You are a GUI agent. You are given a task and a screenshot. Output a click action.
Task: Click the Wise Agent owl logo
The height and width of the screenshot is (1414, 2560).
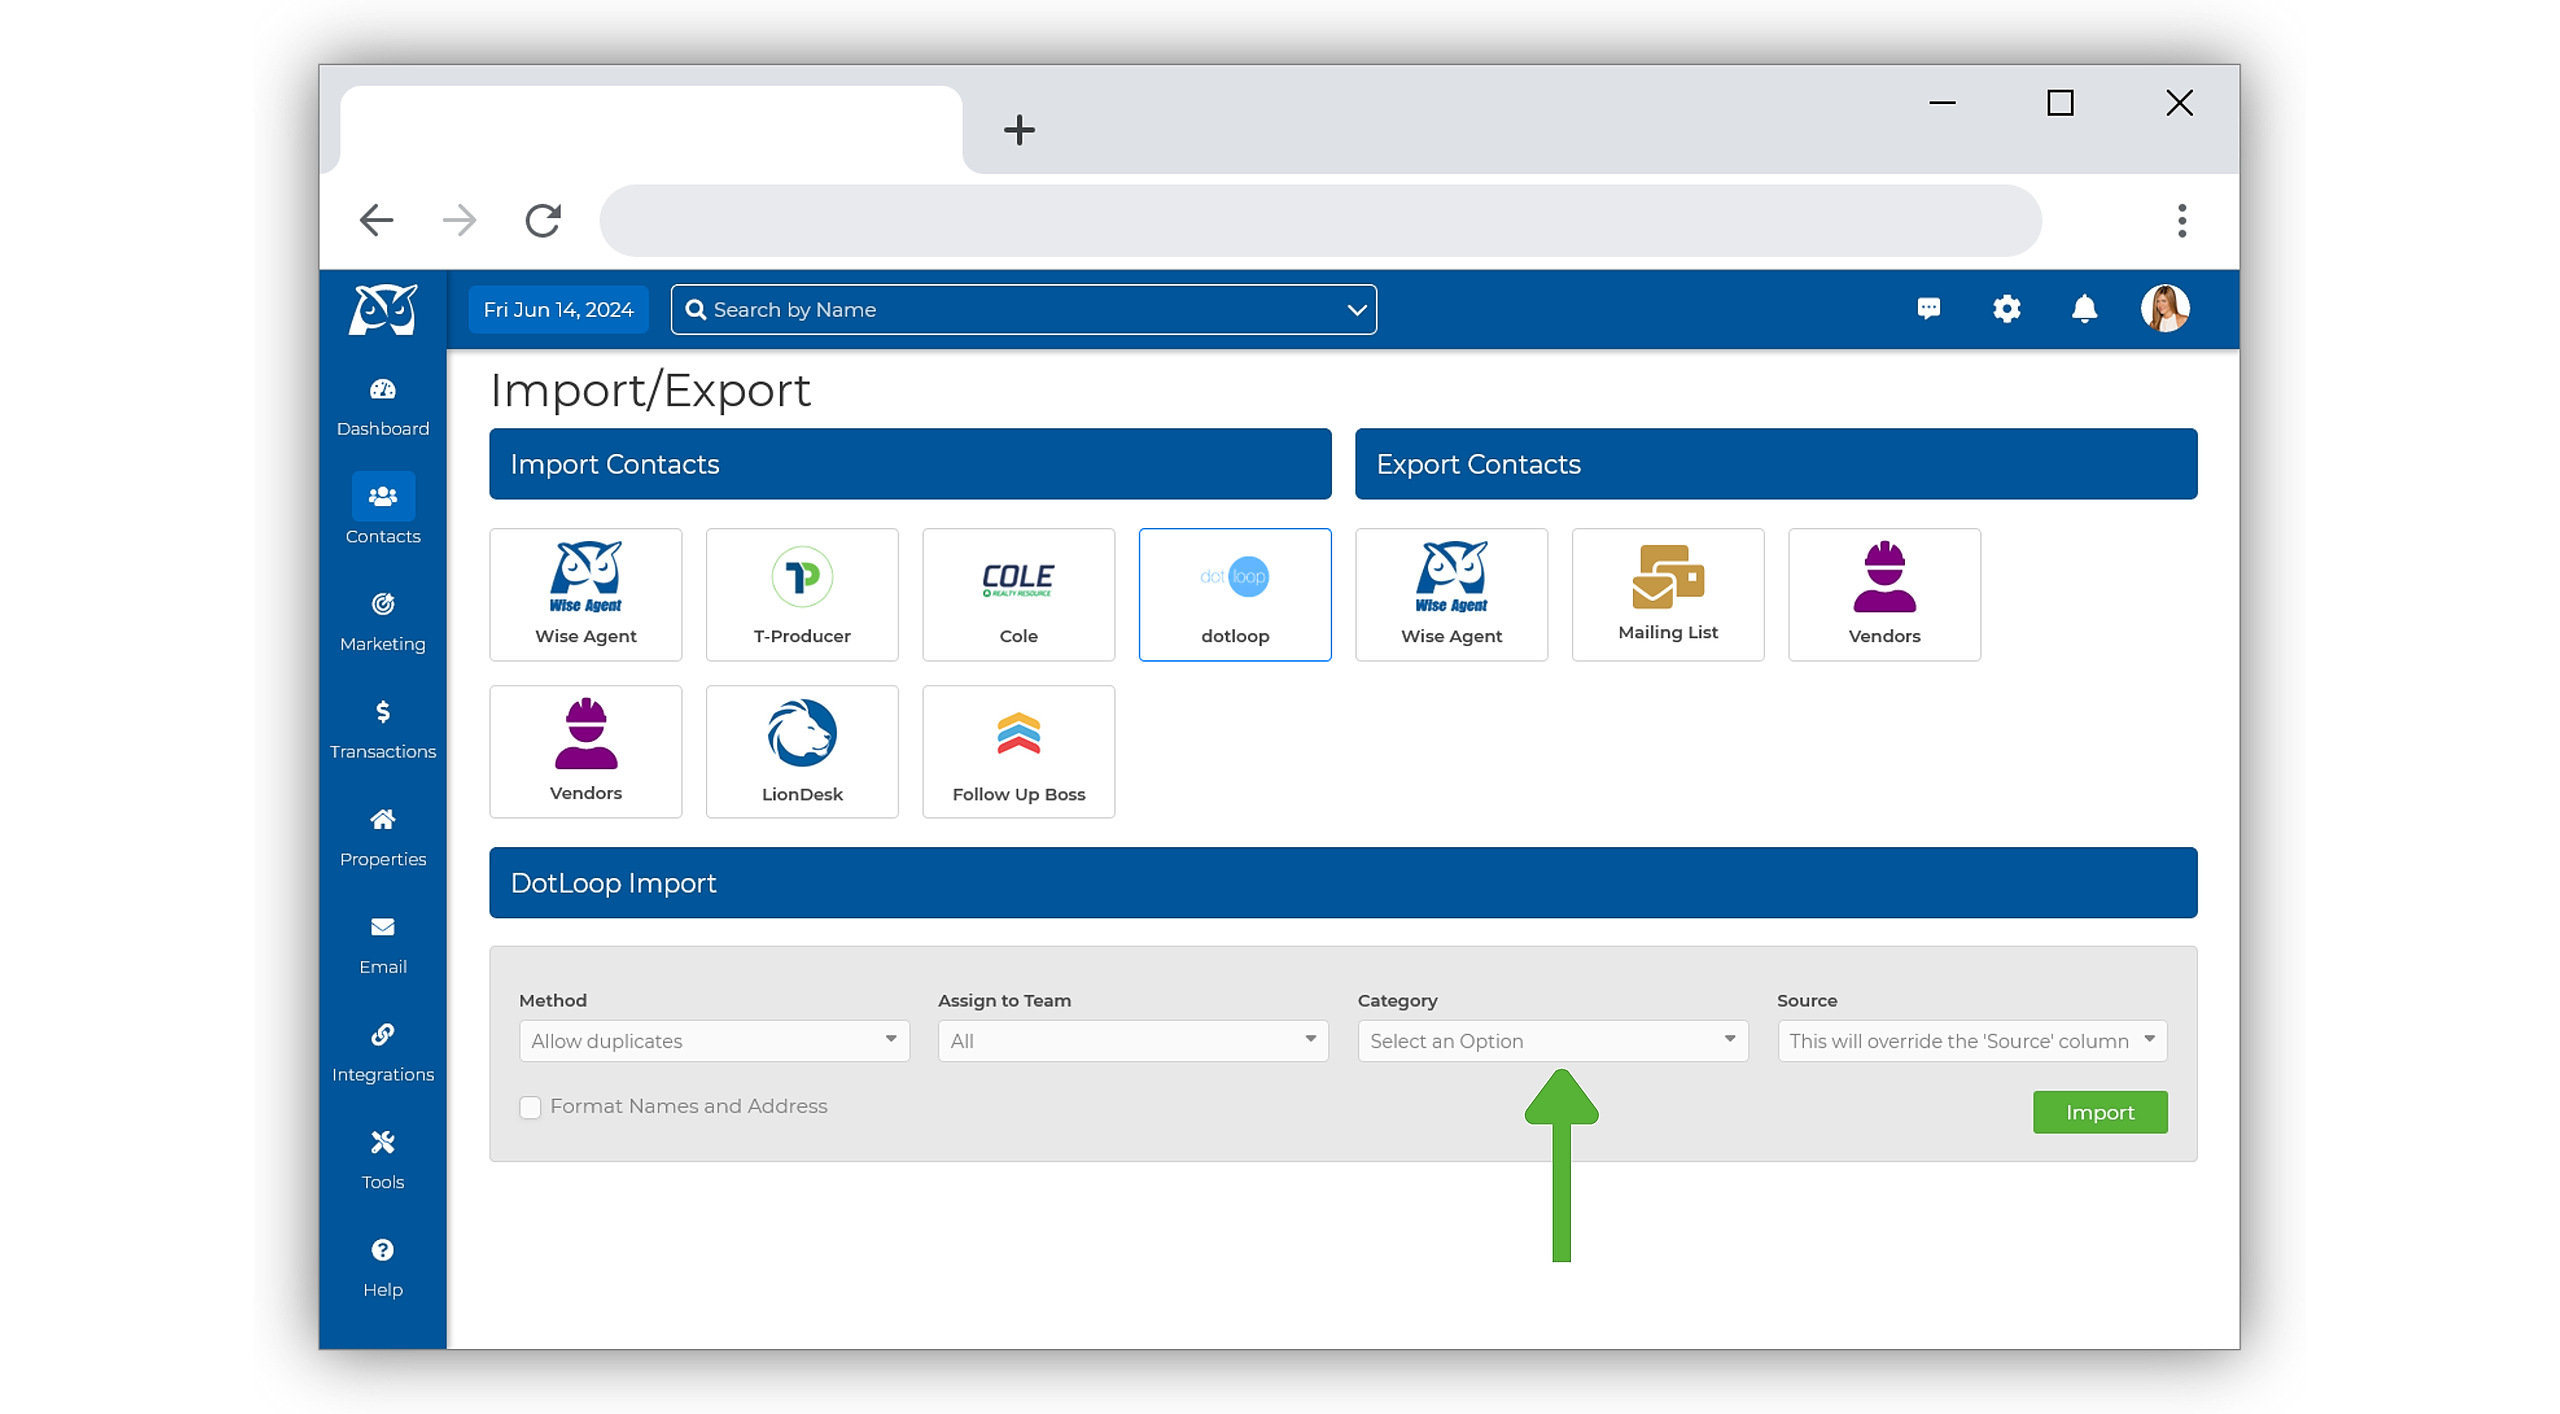coord(382,309)
